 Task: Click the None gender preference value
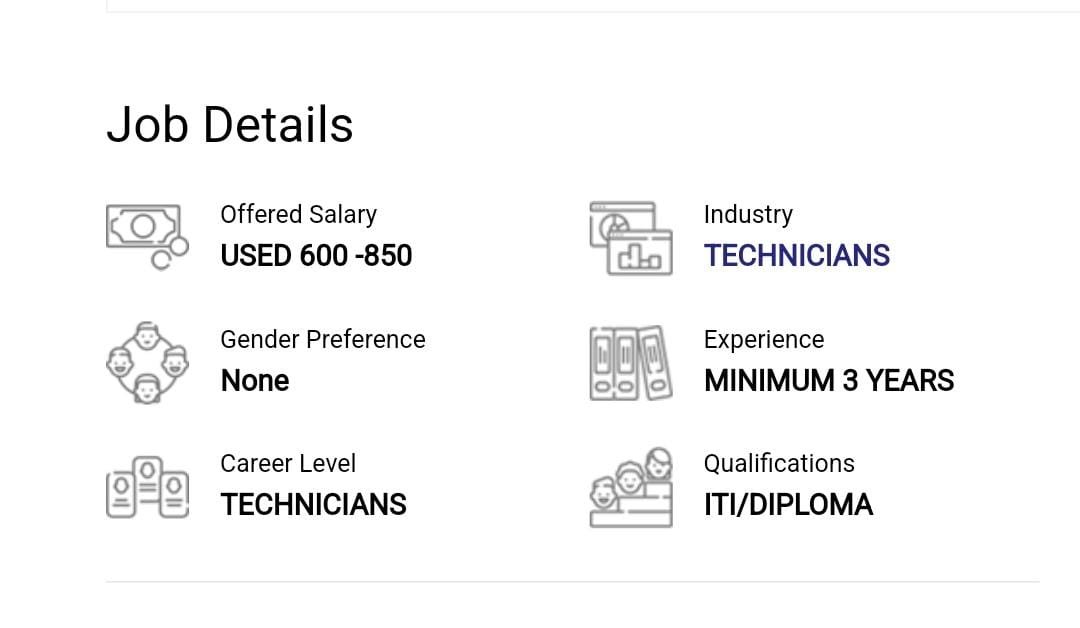[x=254, y=381]
